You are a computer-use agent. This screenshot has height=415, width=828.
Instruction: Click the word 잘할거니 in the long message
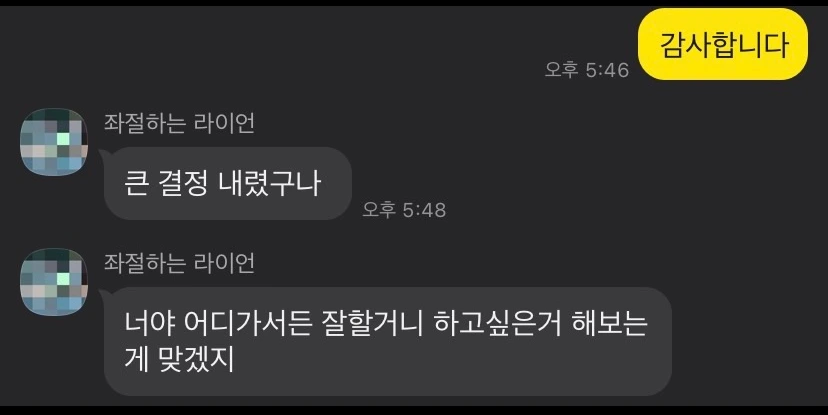tap(372, 323)
